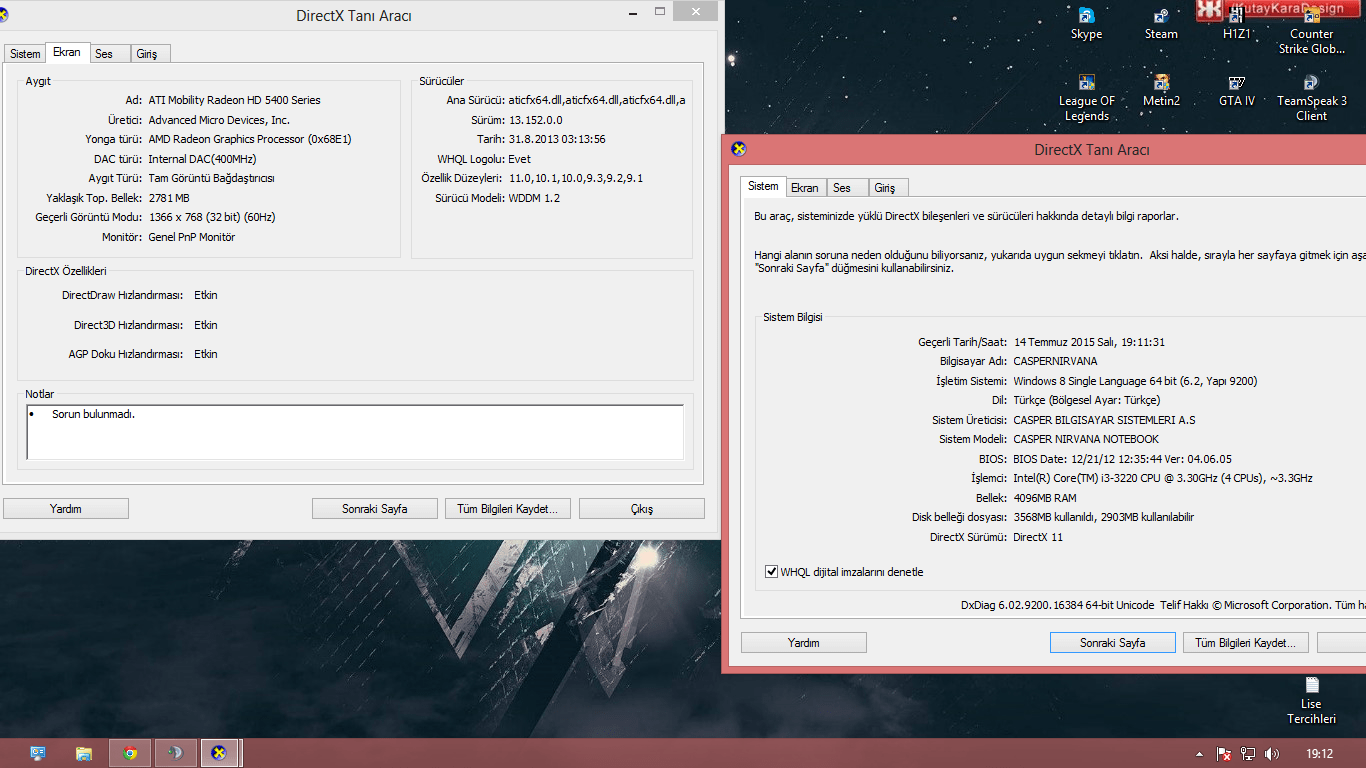Click the 'Sorun bulunmadı.' note line
This screenshot has height=768, width=1366.
[x=93, y=414]
